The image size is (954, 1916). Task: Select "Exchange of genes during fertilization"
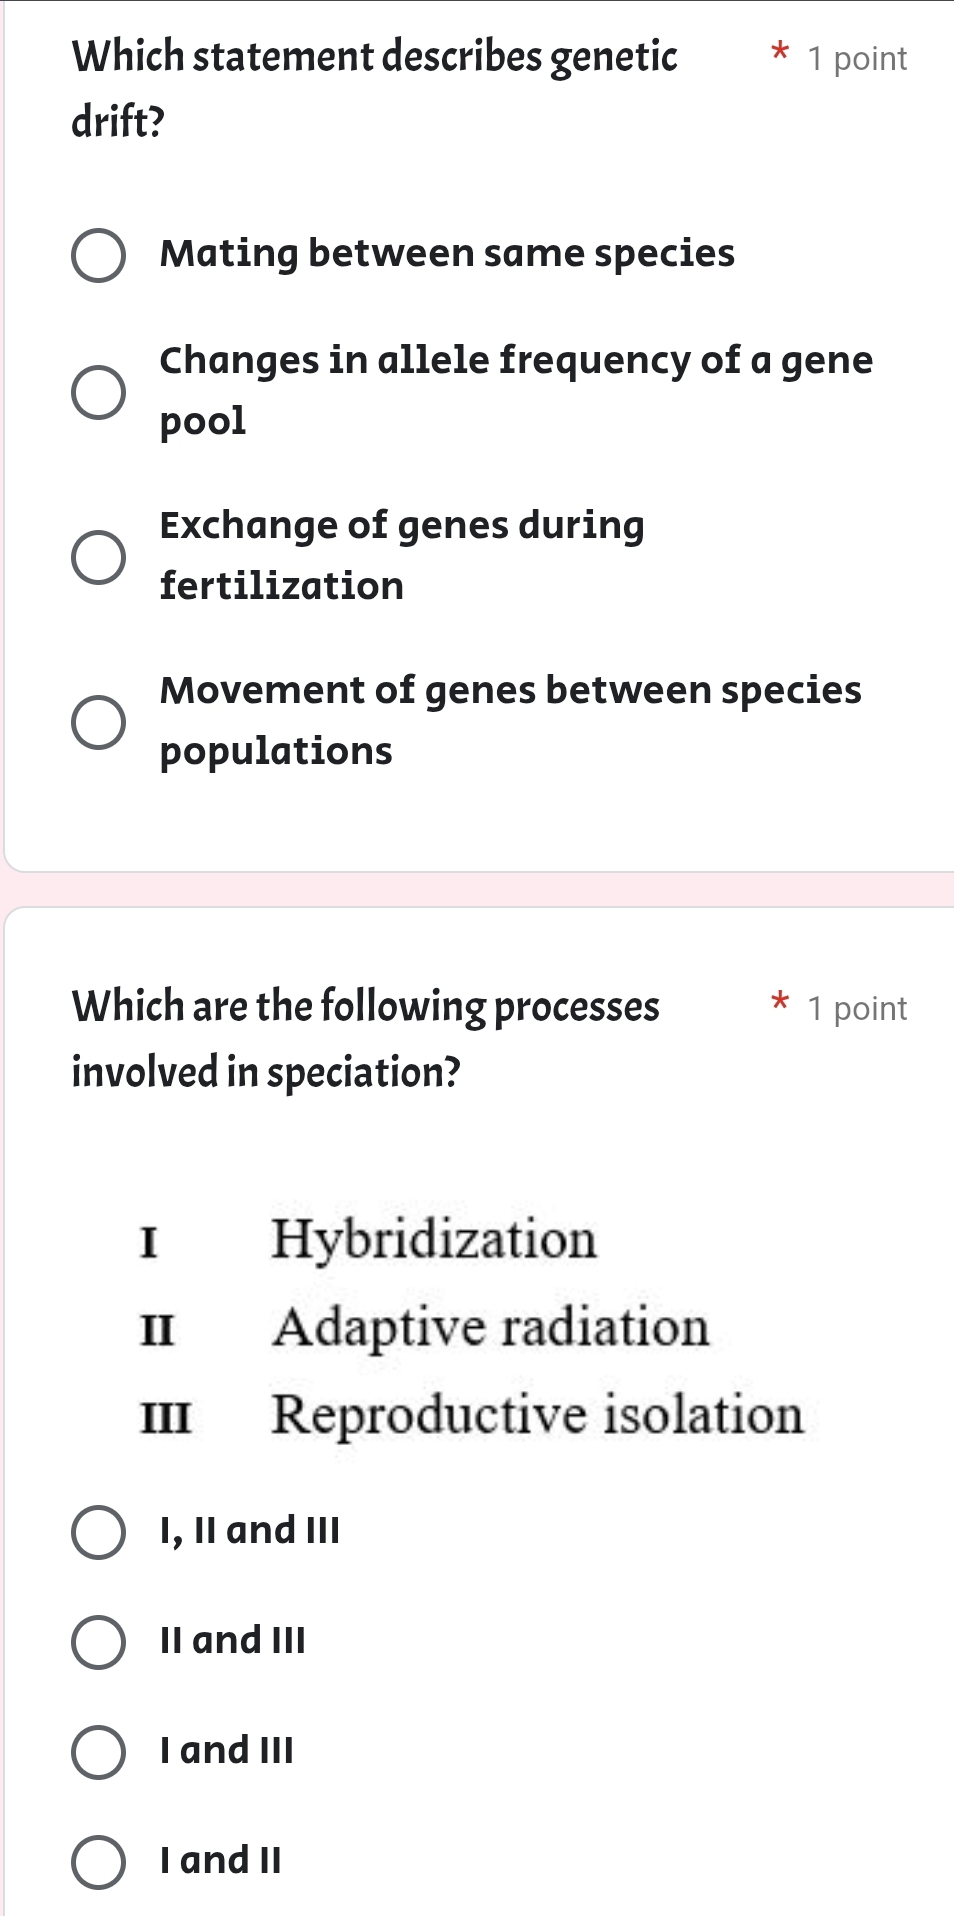[98, 555]
